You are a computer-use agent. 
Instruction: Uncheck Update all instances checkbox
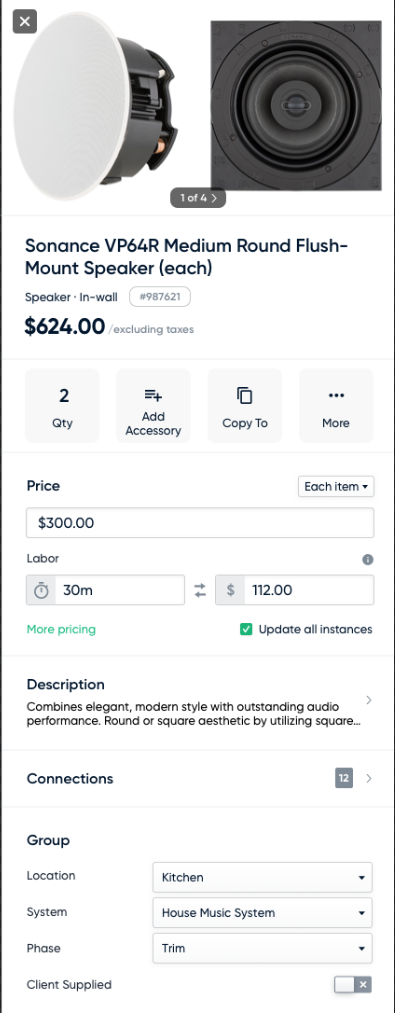pyautogui.click(x=246, y=629)
